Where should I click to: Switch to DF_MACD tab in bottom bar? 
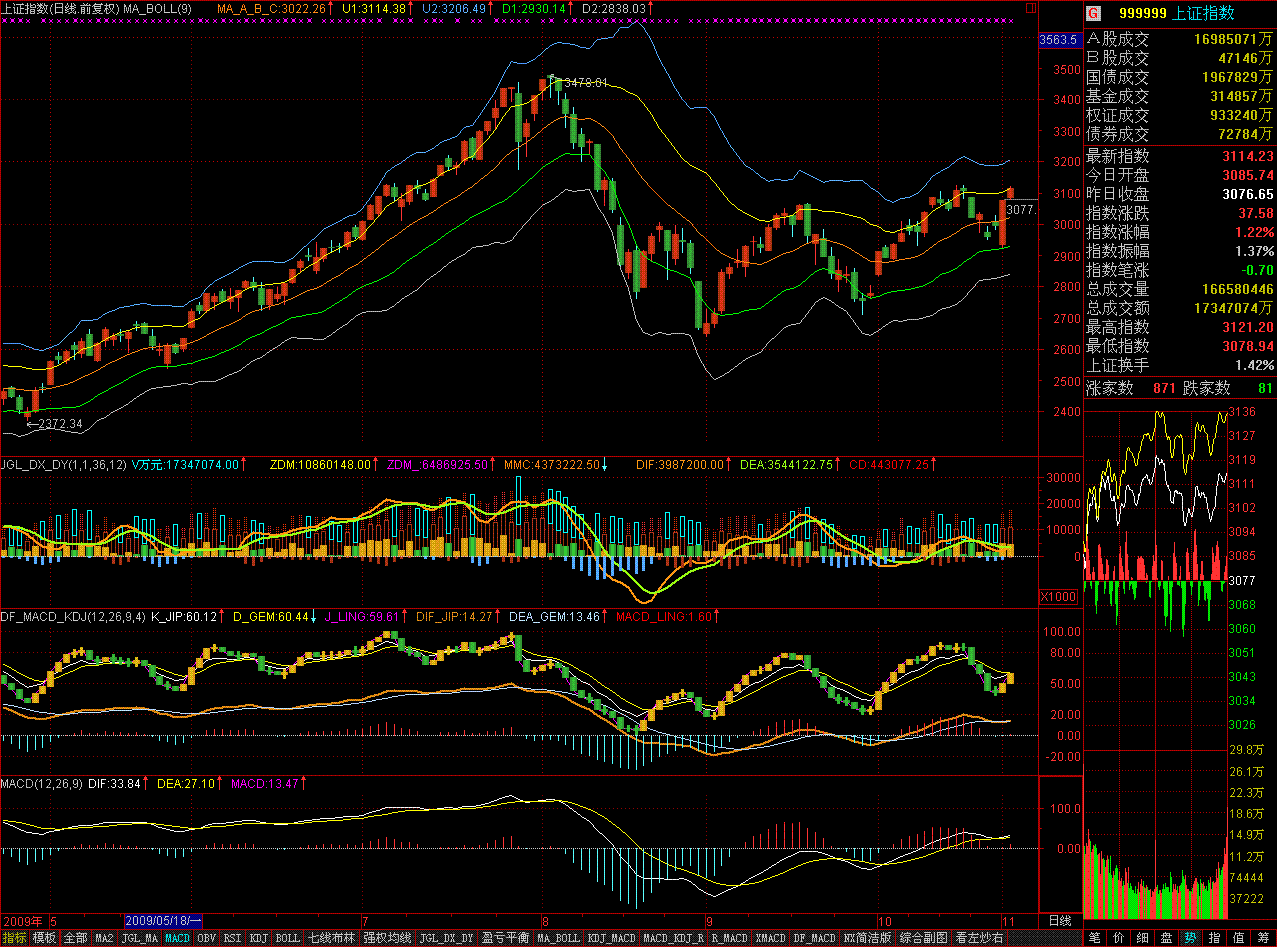814,938
